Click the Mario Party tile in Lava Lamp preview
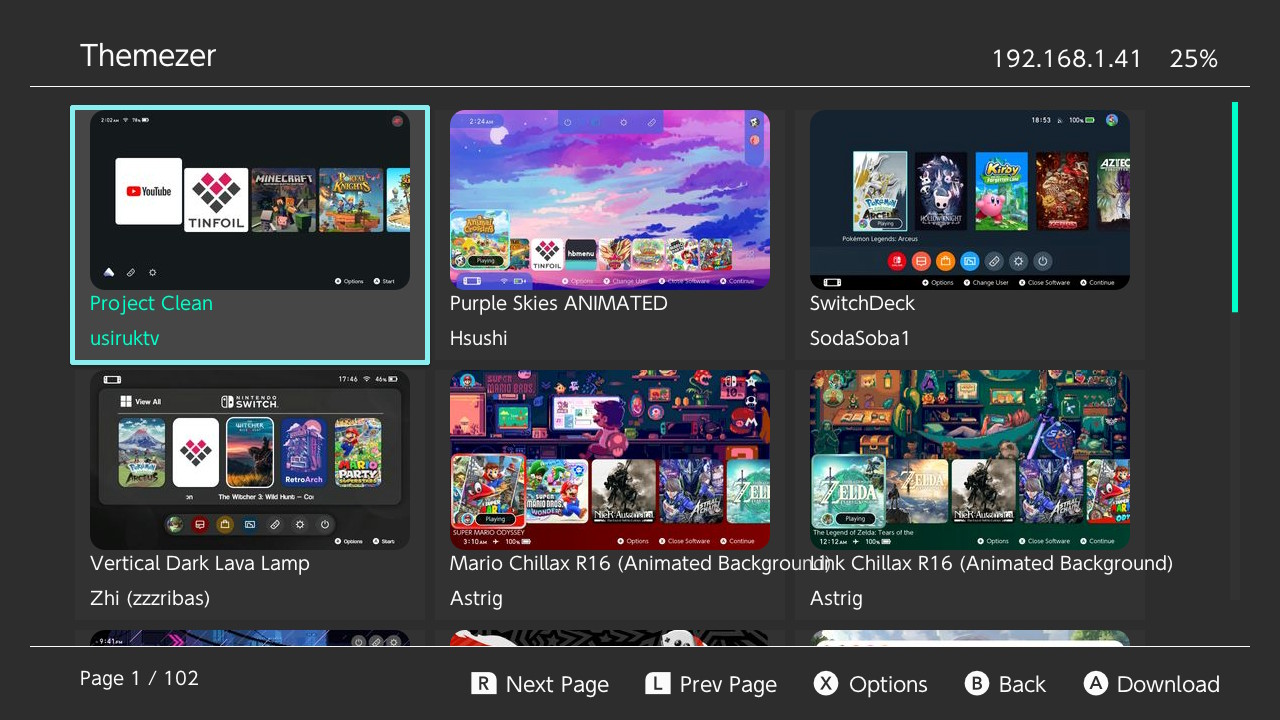The width and height of the screenshot is (1280, 720). 358,453
